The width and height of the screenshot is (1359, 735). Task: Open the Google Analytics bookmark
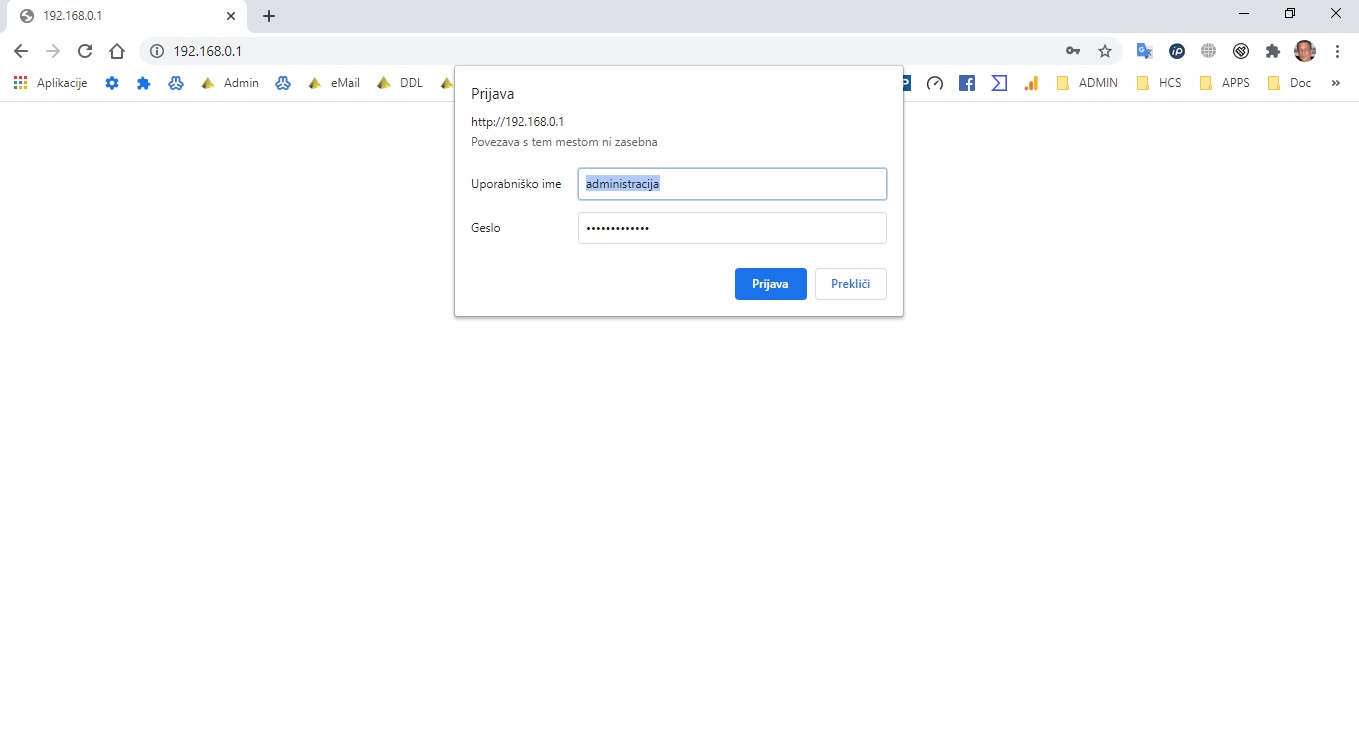pyautogui.click(x=1031, y=83)
